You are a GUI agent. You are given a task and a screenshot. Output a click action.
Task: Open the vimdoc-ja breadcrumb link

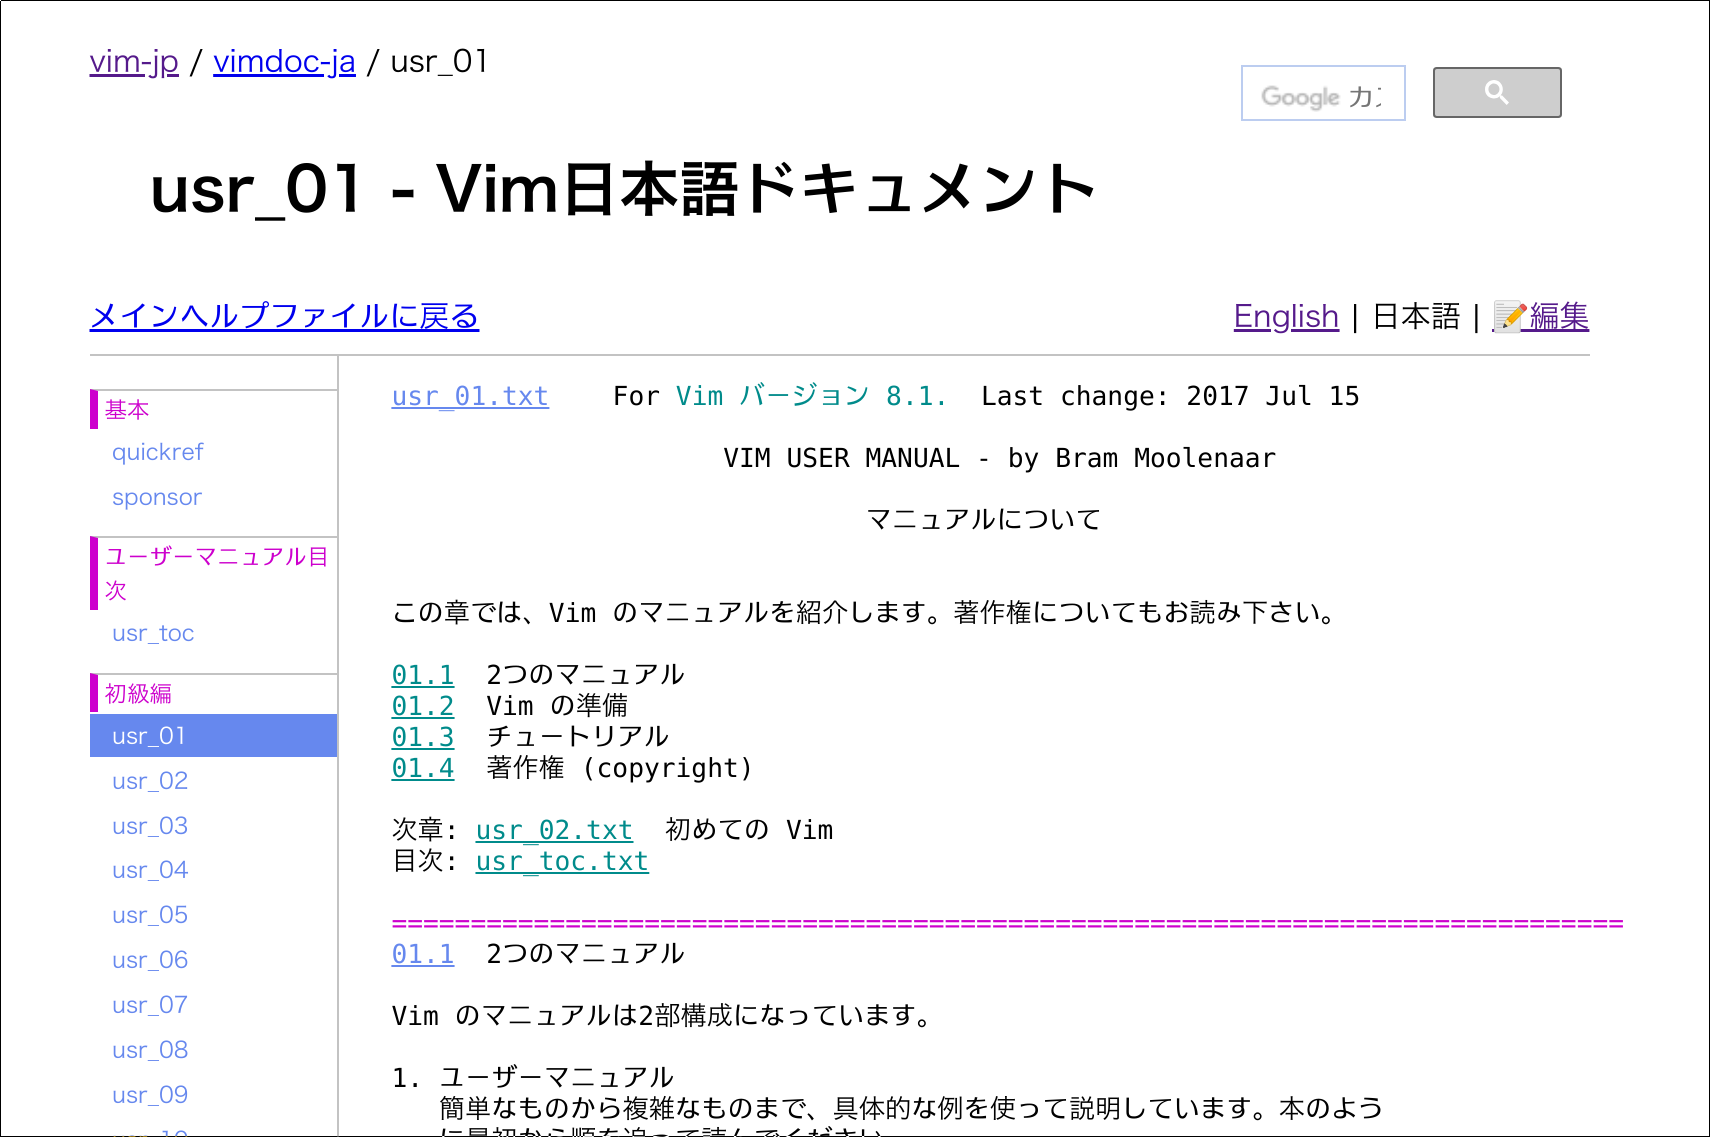[x=284, y=62]
